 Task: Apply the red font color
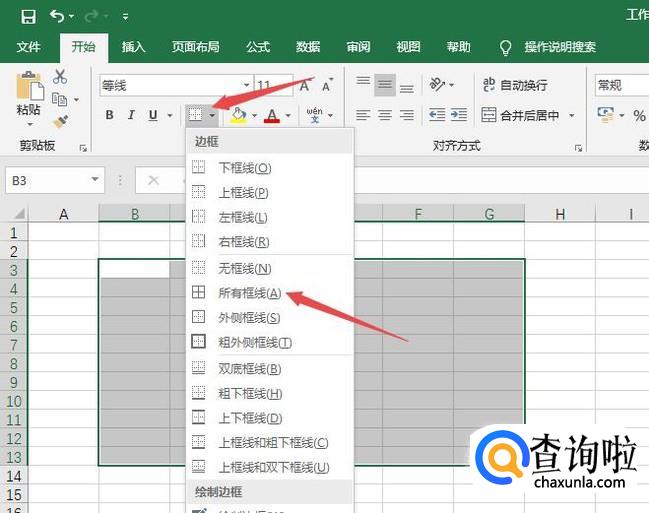click(x=272, y=115)
